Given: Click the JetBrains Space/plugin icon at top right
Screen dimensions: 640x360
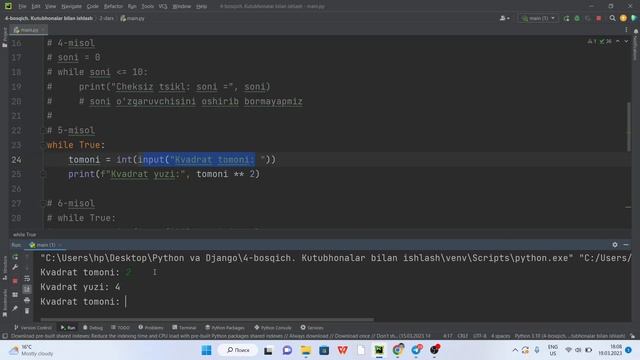Looking at the screenshot, I should tap(633, 18).
